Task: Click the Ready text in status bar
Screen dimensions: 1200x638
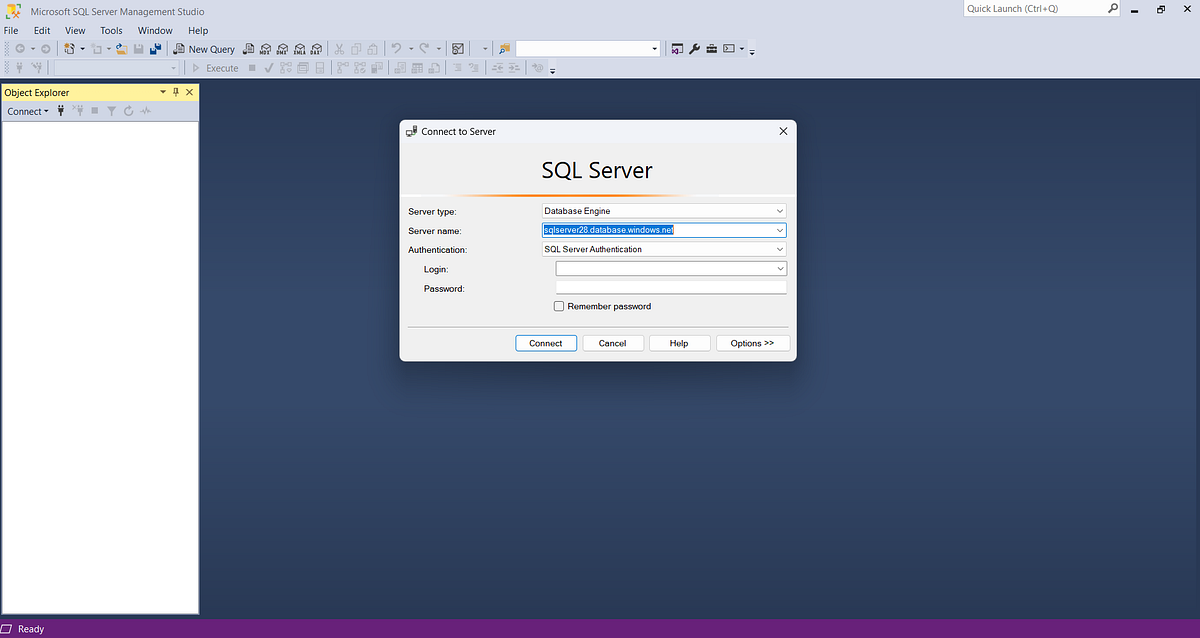Action: tap(31, 629)
